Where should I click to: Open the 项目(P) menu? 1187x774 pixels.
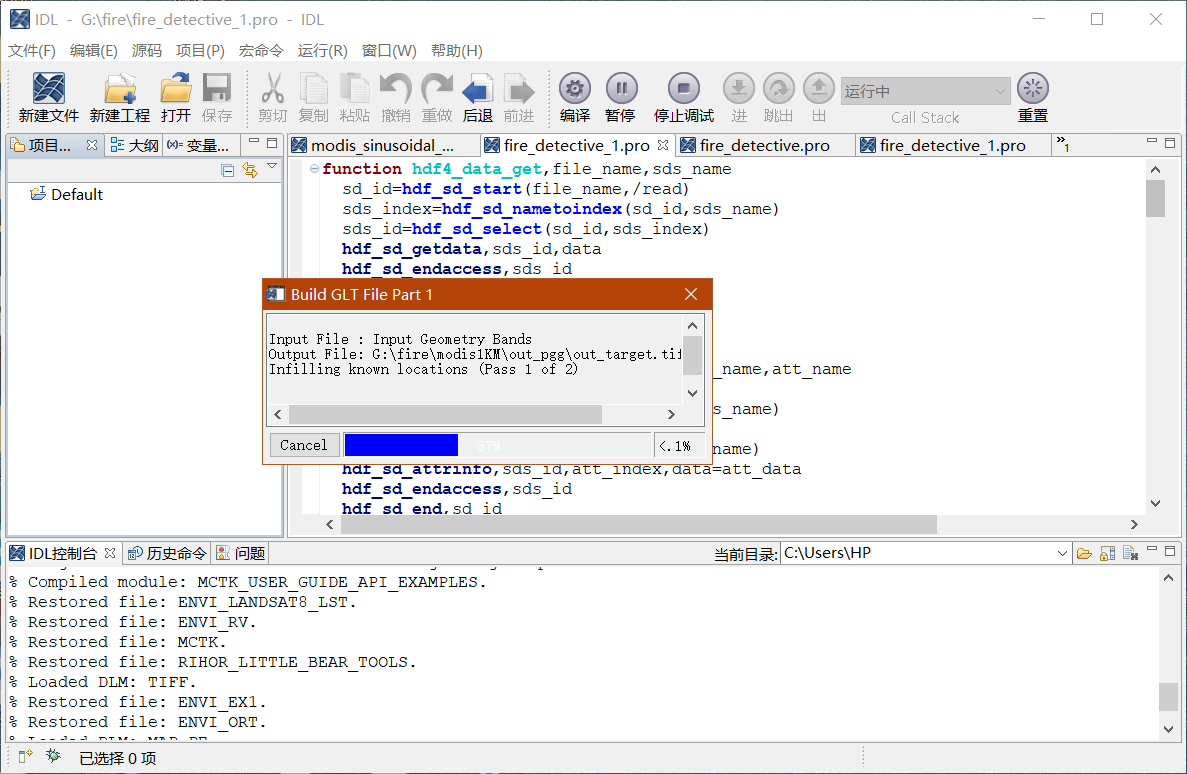coord(201,51)
